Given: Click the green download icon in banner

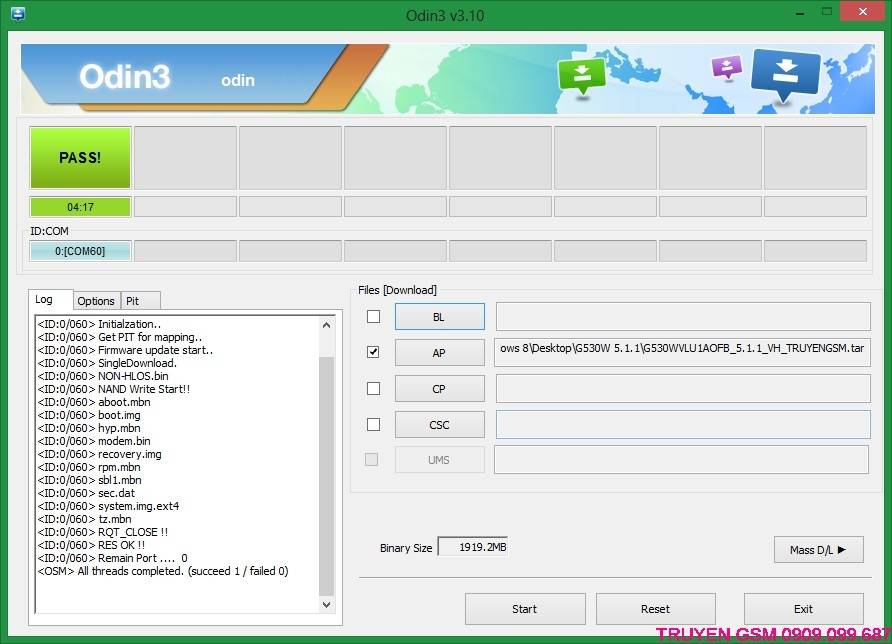Looking at the screenshot, I should tap(581, 77).
